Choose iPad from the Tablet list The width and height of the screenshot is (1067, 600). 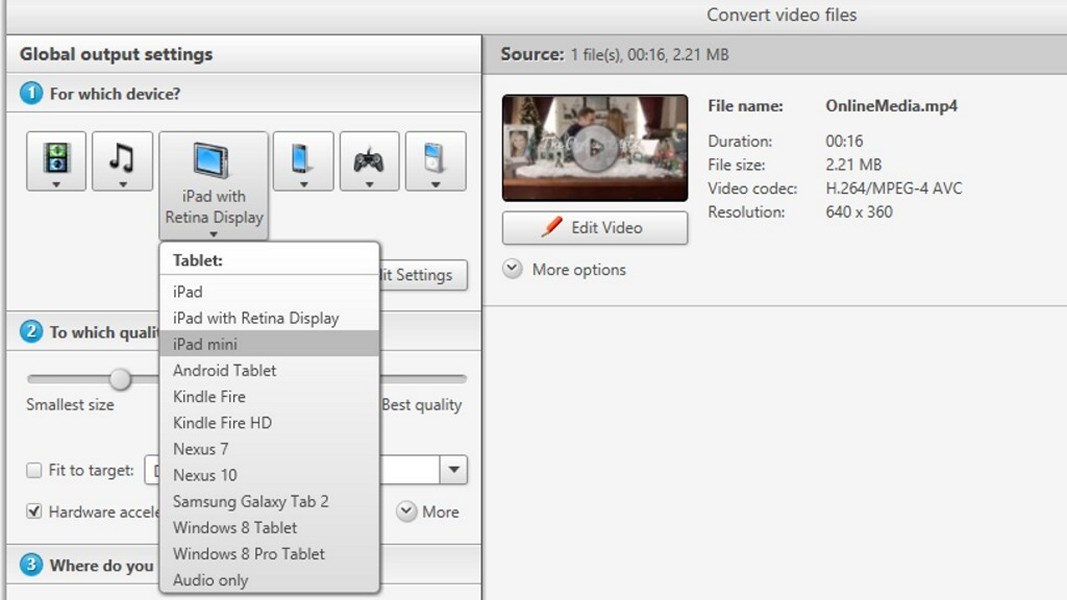point(269,292)
